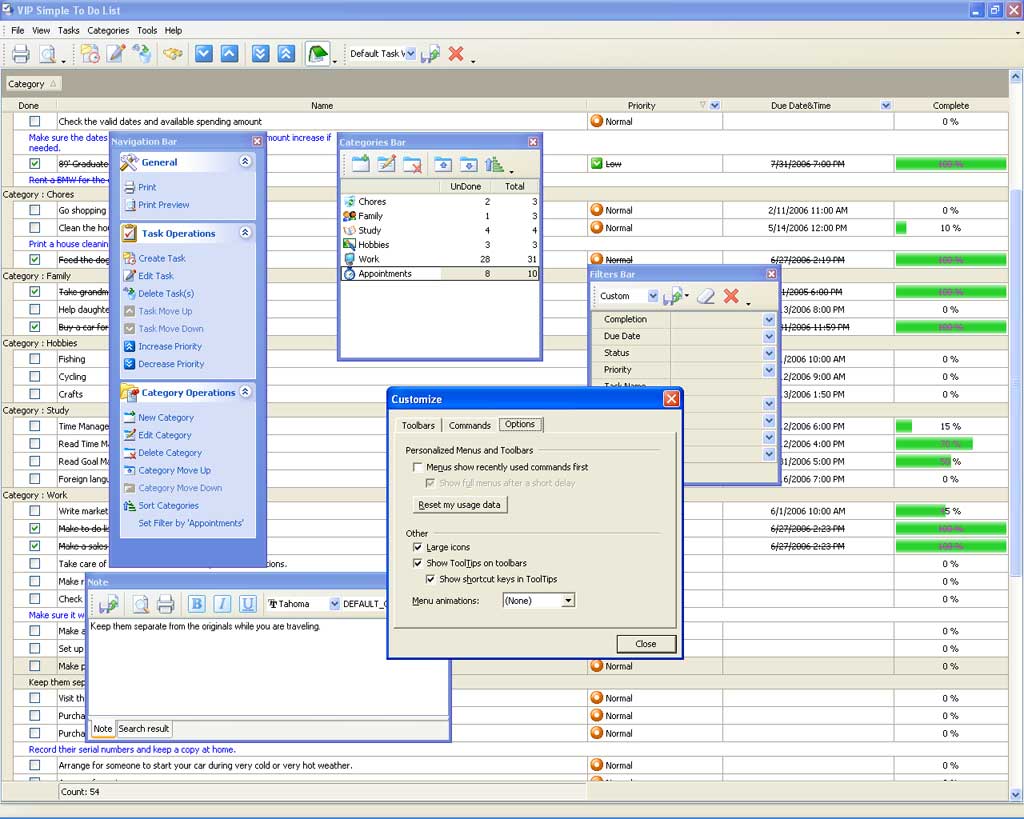Viewport: 1024px width, 819px height.
Task: Click the Italic button in the Note panel
Action: coord(222,604)
